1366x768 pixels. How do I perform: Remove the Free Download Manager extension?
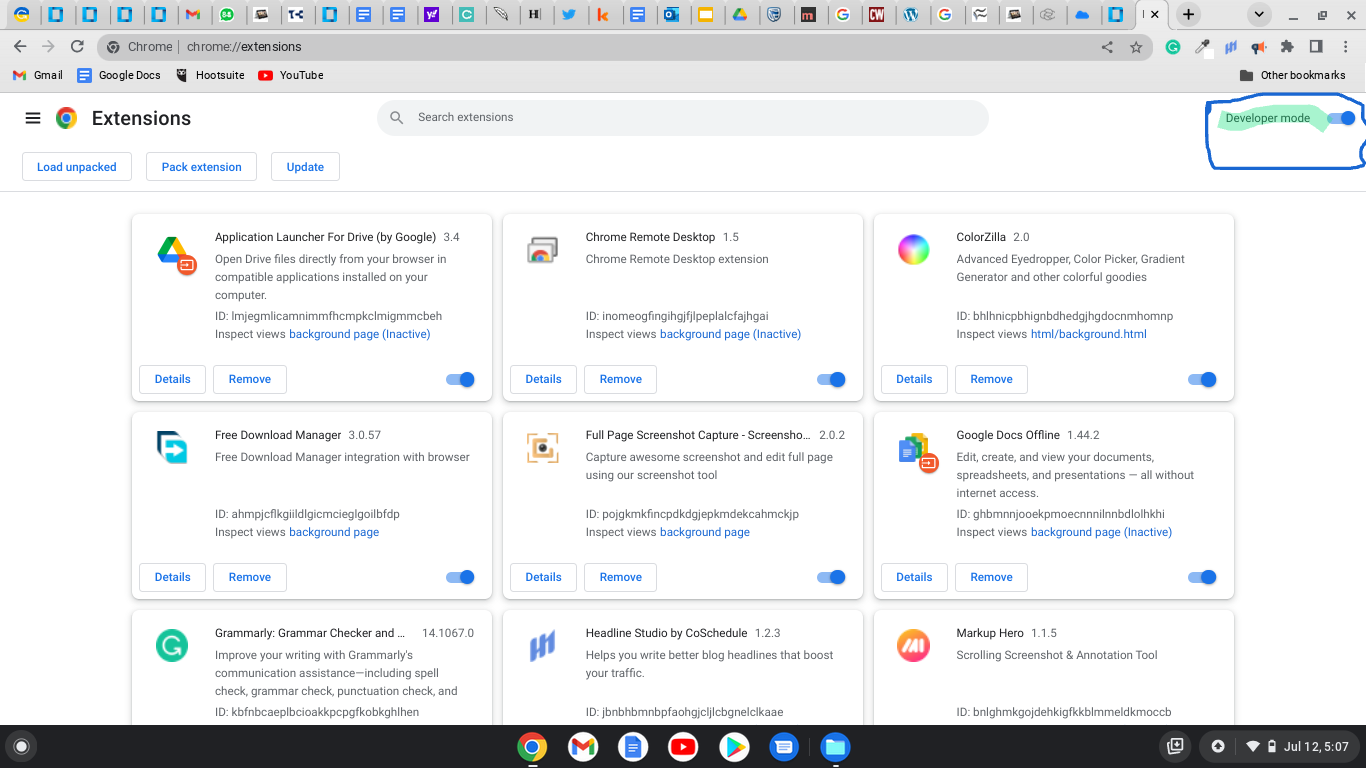point(250,577)
